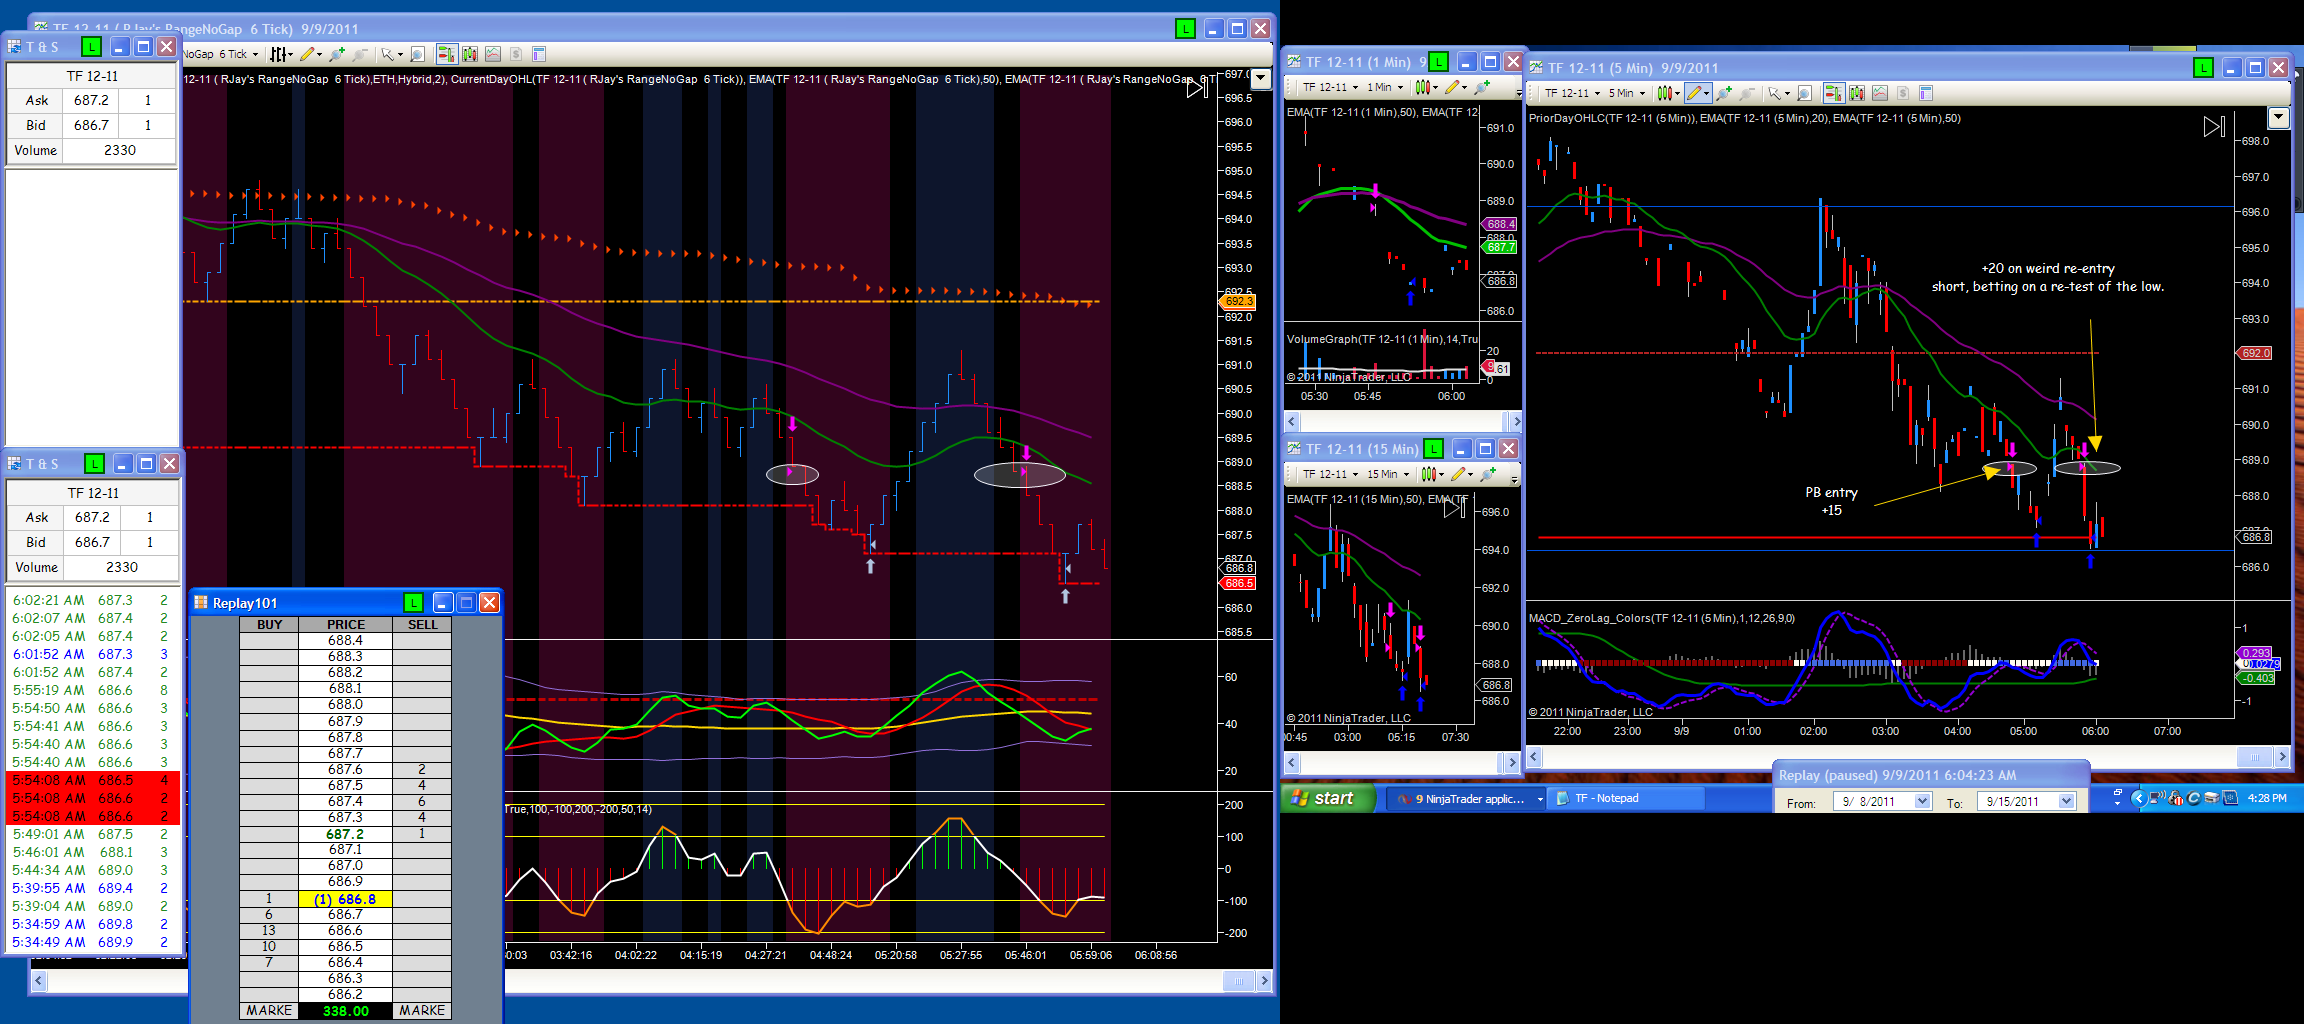Click candlestick style icon in 1 Min chart

coord(1425,87)
